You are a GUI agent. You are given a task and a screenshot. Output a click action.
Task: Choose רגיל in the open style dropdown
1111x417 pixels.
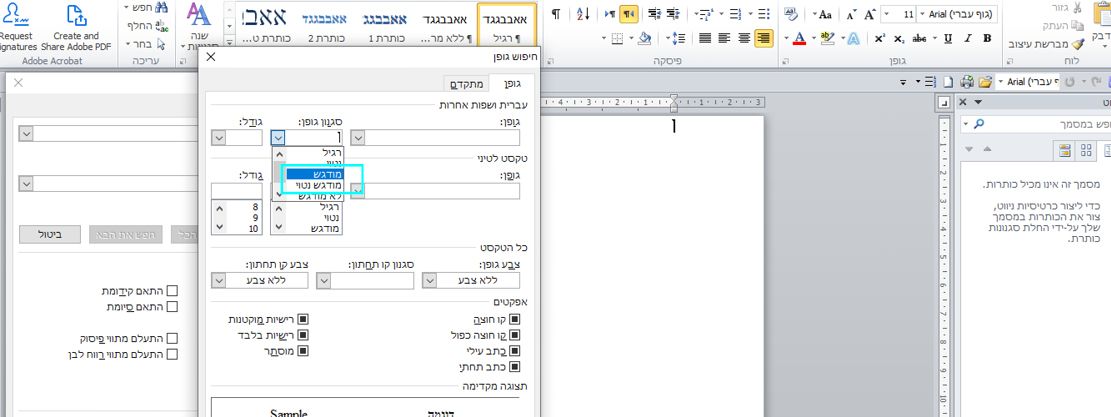tap(313, 152)
